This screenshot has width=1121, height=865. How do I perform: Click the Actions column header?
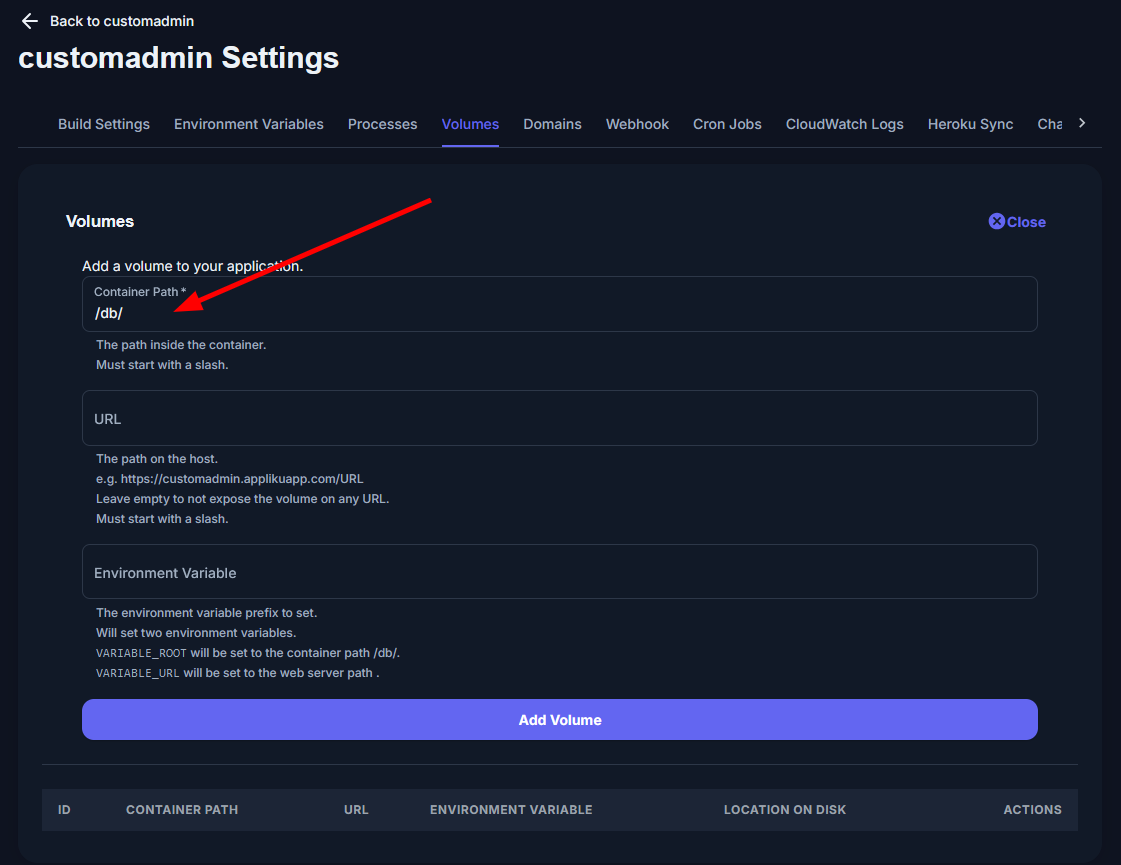pyautogui.click(x=1032, y=809)
